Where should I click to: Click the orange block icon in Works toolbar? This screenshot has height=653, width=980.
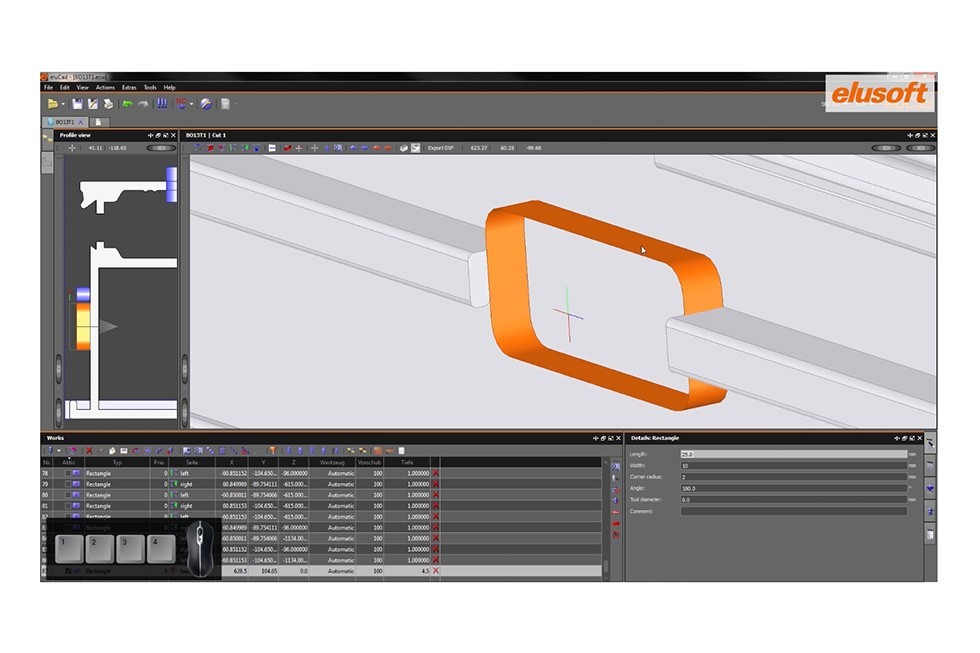[x=378, y=451]
